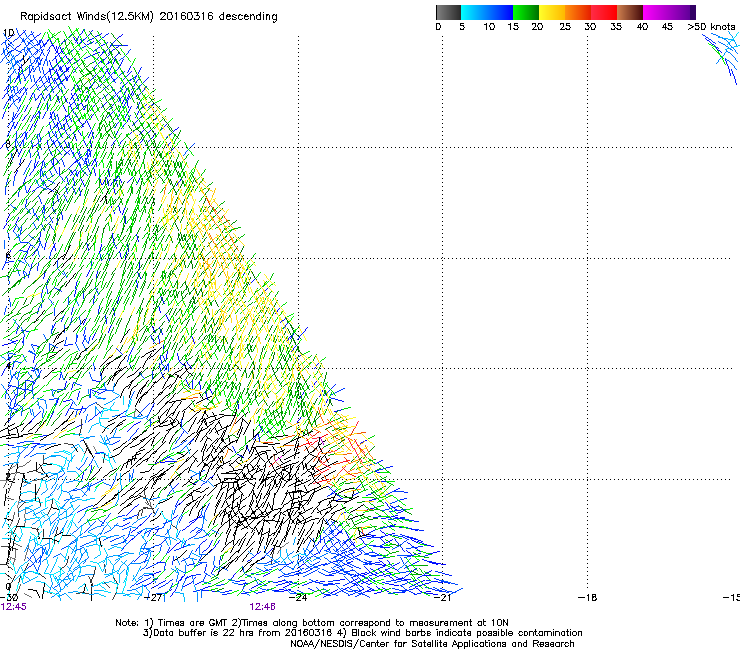This screenshot has height=650, width=740.
Task: Click the yellow 20-25 knots legend swatch
Action: [552, 12]
